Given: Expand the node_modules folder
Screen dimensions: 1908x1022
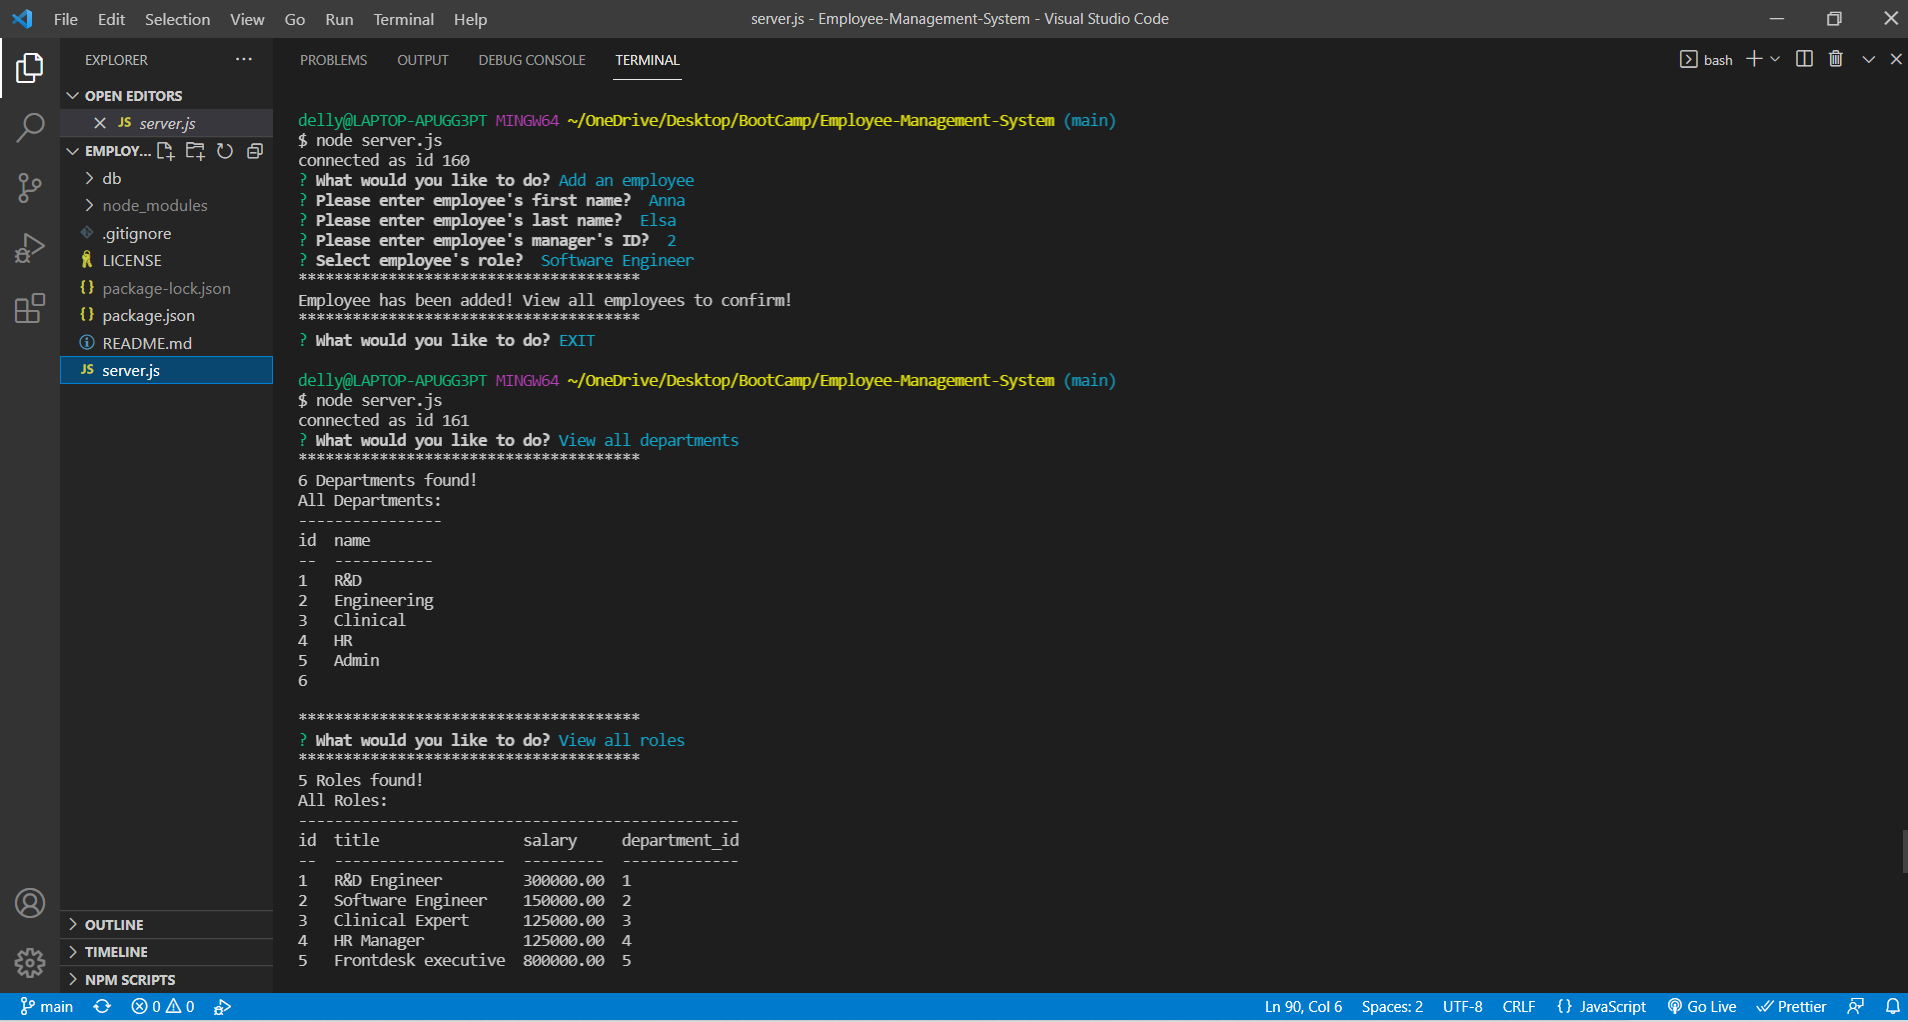Looking at the screenshot, I should (156, 205).
